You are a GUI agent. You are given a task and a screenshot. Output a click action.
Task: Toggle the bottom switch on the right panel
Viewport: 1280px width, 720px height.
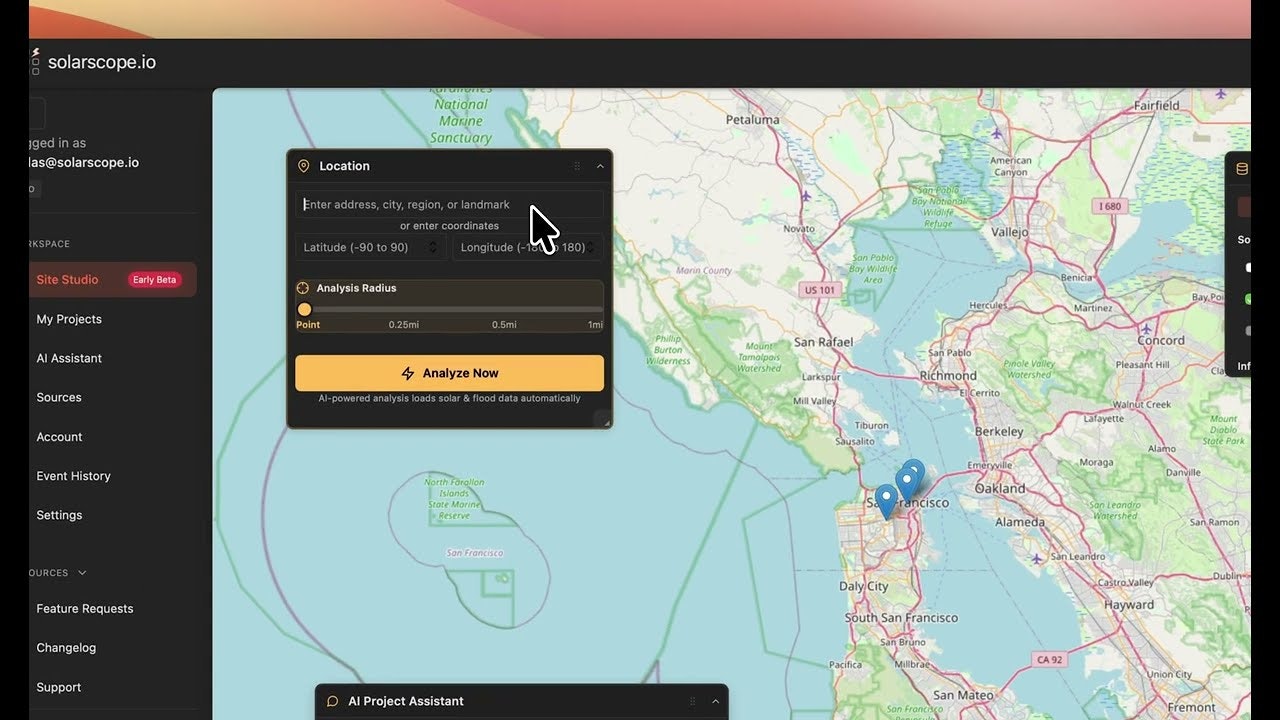click(1247, 330)
